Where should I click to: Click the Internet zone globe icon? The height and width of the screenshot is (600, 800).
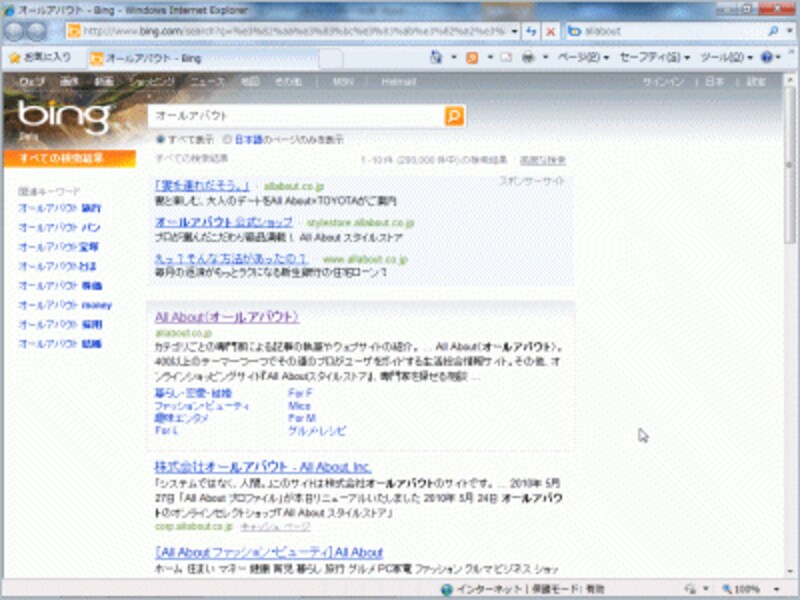click(446, 589)
